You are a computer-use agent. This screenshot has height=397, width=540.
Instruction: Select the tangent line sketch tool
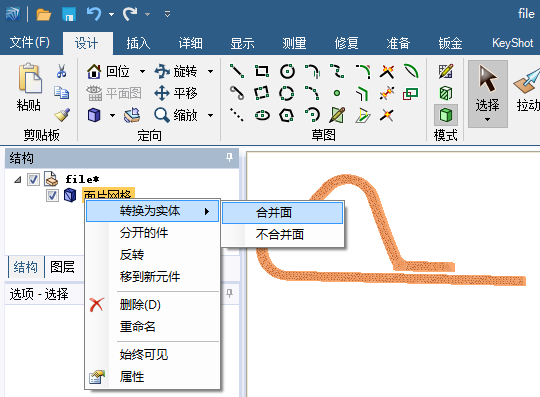point(237,93)
